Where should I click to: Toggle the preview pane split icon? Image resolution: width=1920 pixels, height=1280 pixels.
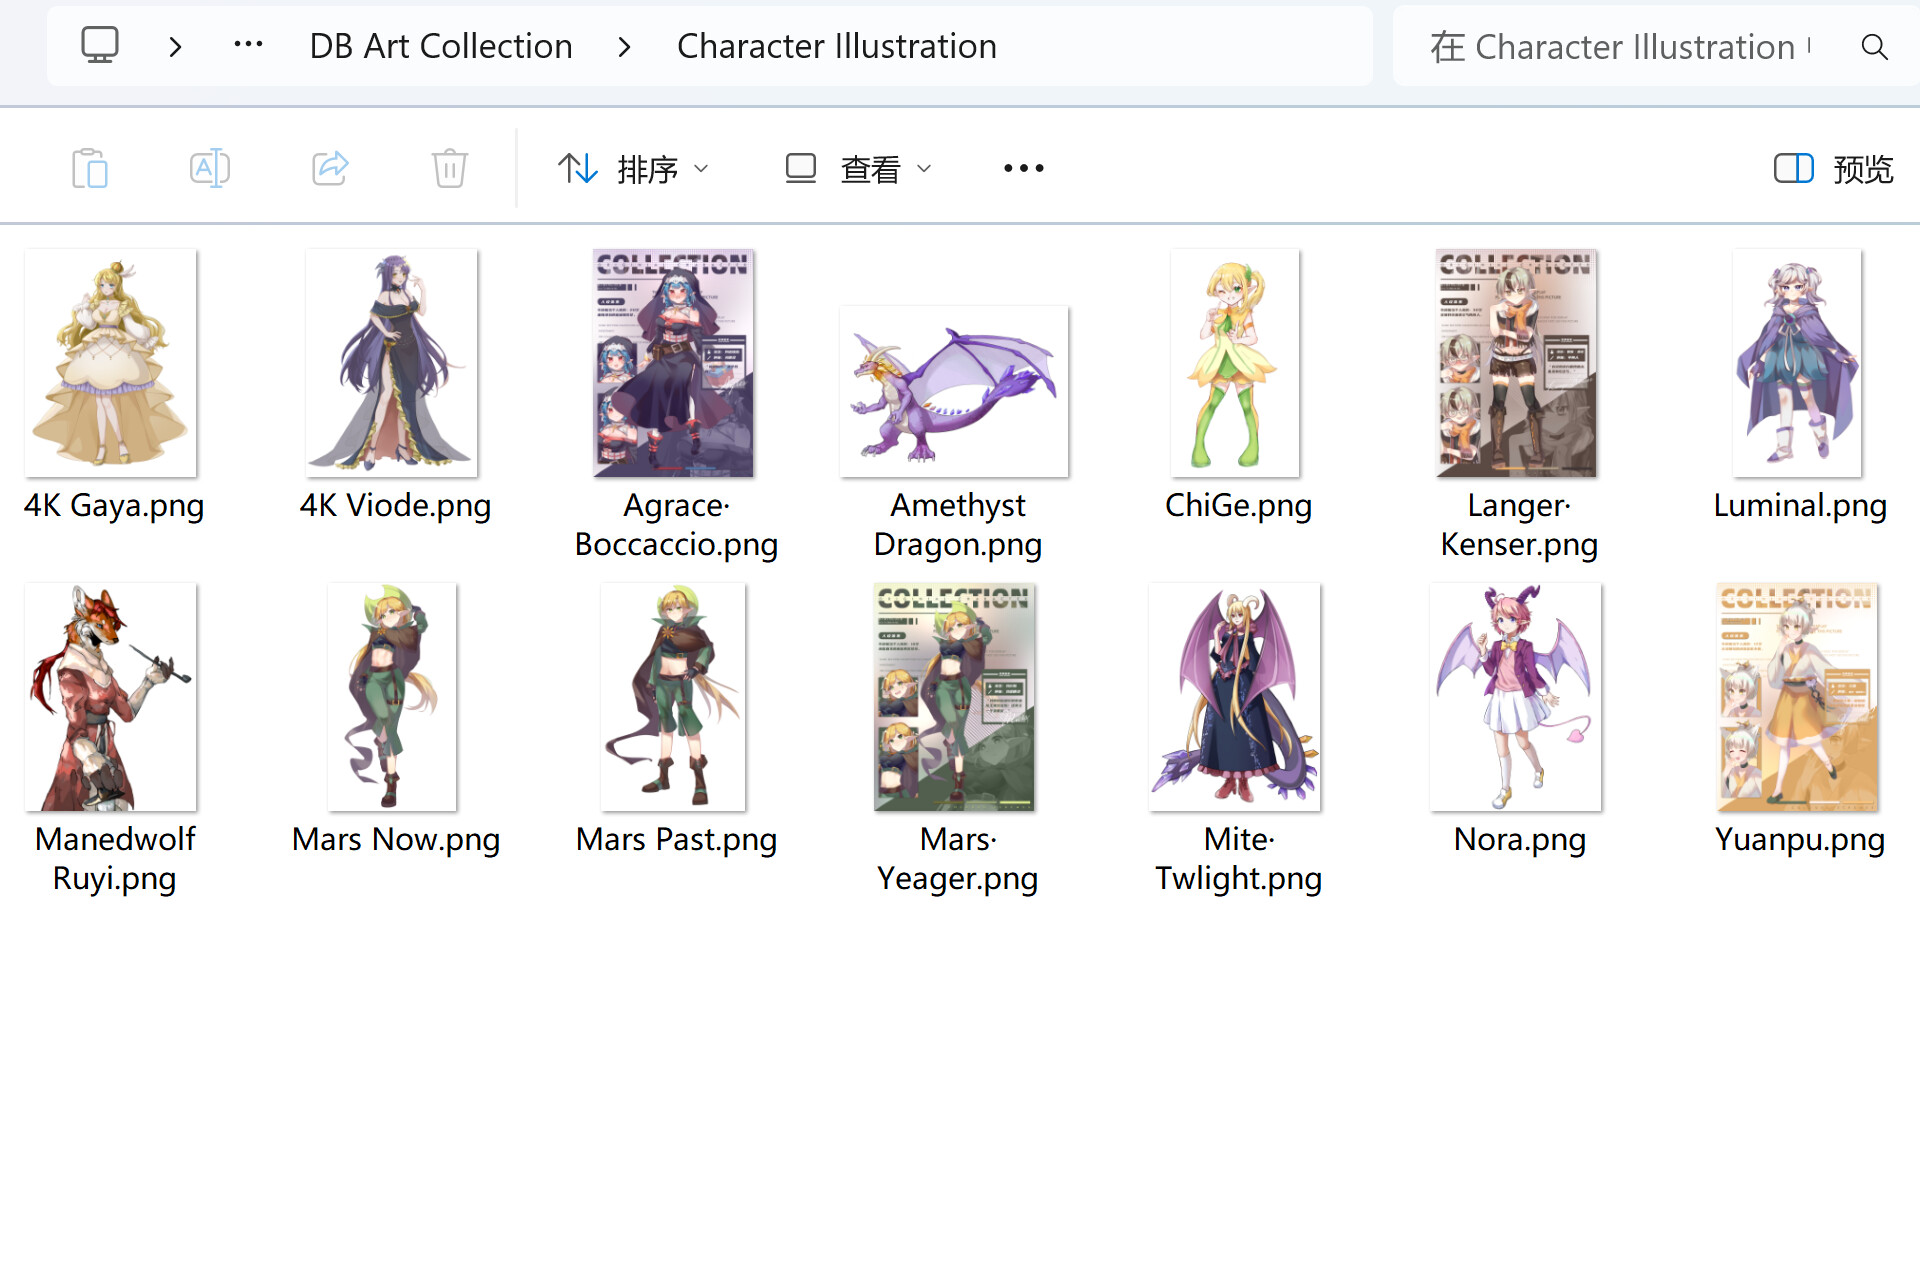pos(1793,168)
